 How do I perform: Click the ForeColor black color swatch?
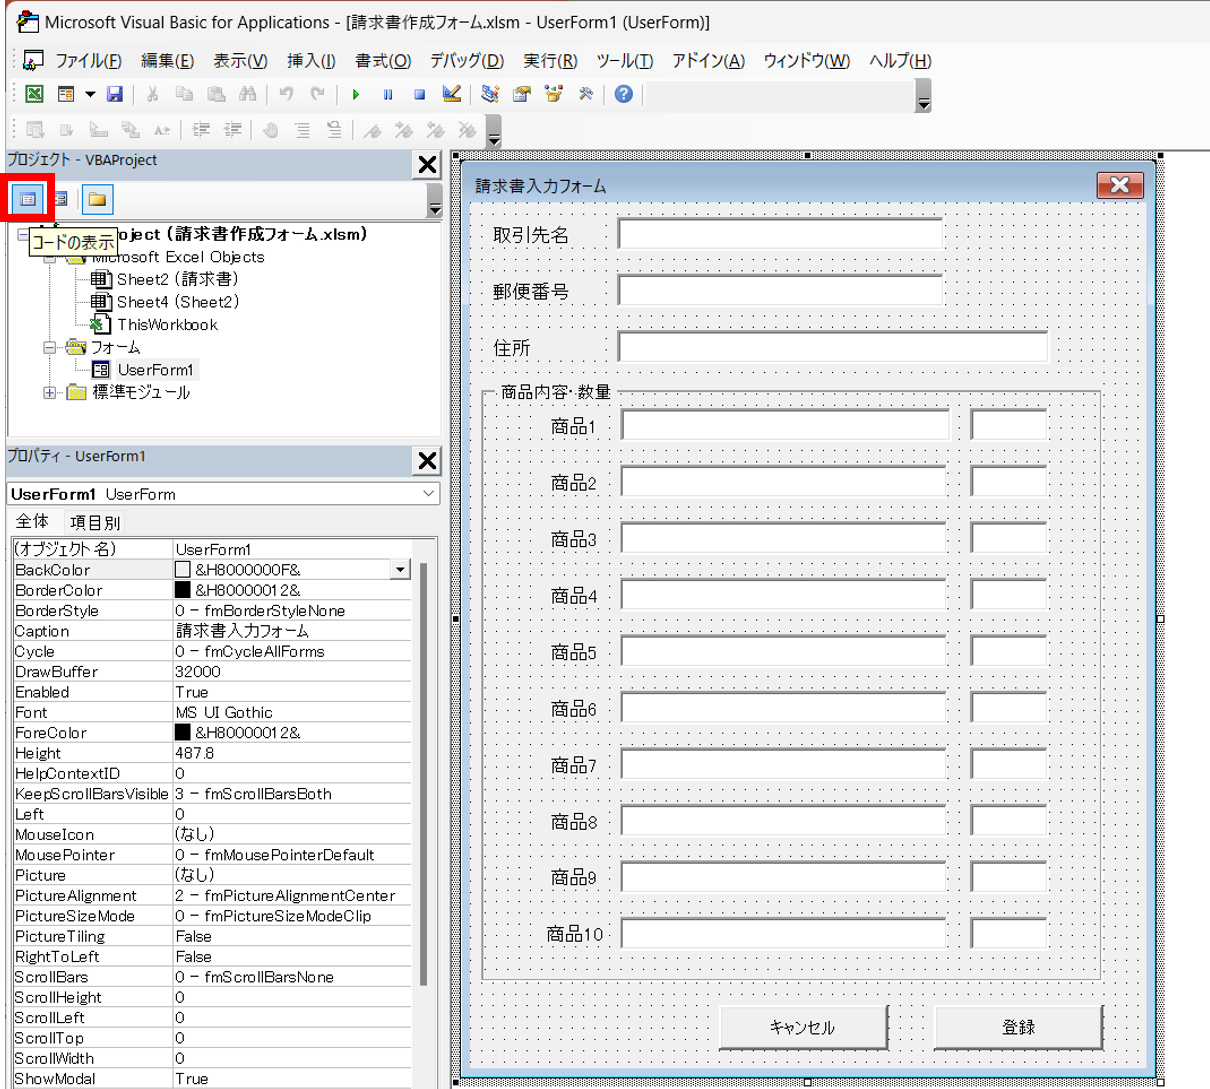[x=183, y=733]
